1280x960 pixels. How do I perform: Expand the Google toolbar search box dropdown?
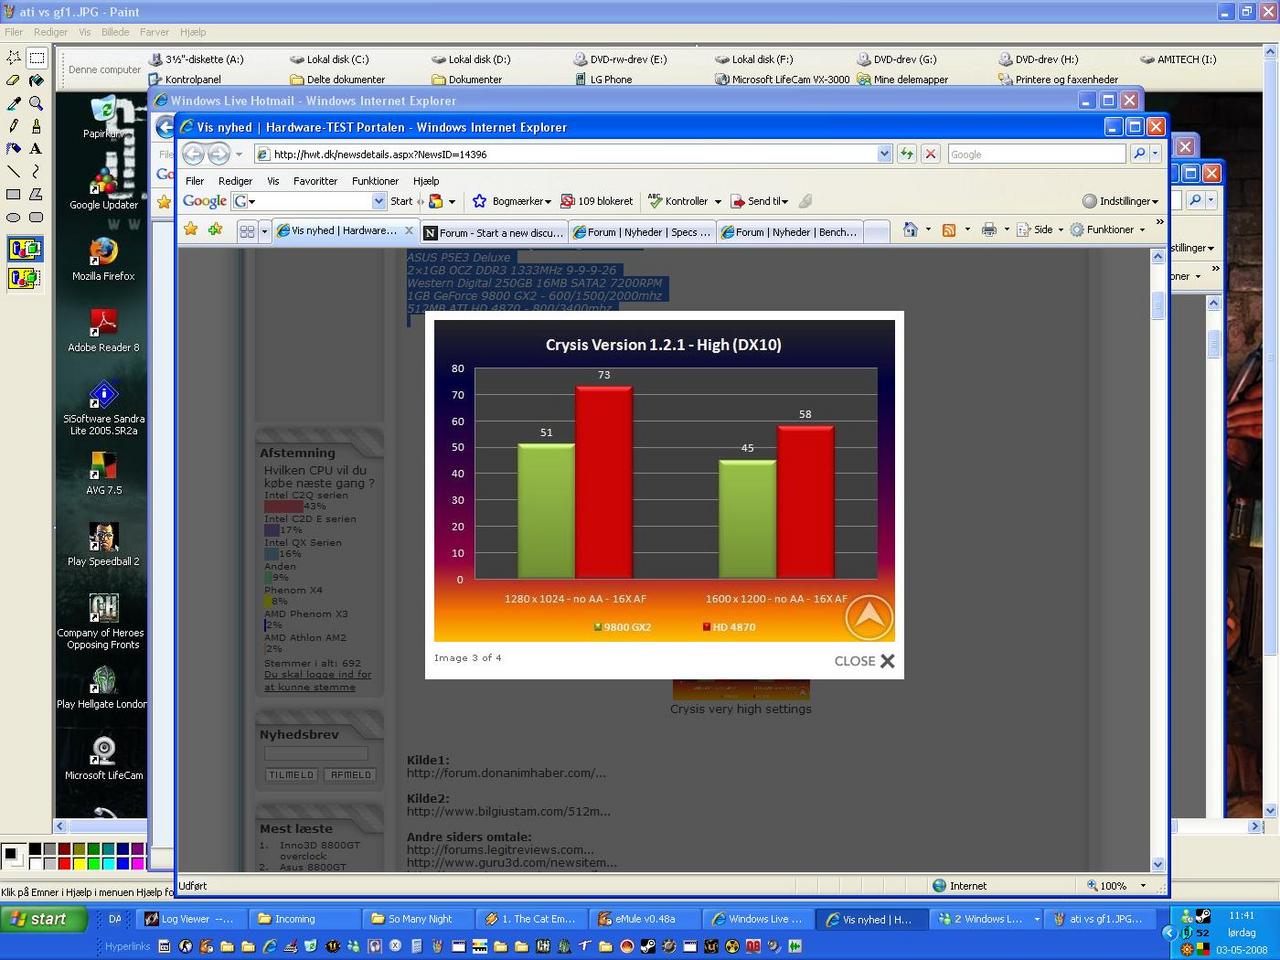coord(379,201)
